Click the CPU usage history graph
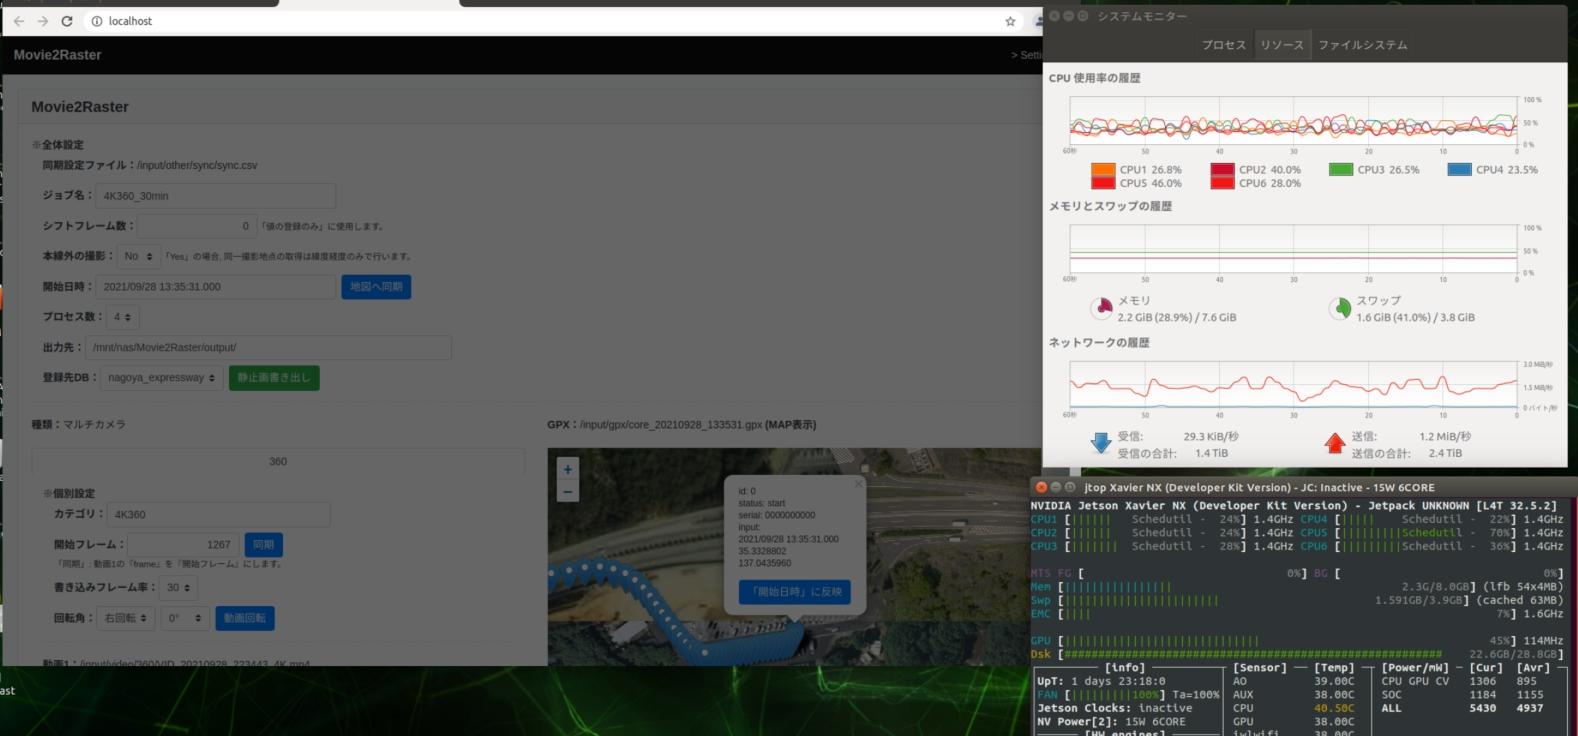Image resolution: width=1578 pixels, height=736 pixels. coord(1293,122)
